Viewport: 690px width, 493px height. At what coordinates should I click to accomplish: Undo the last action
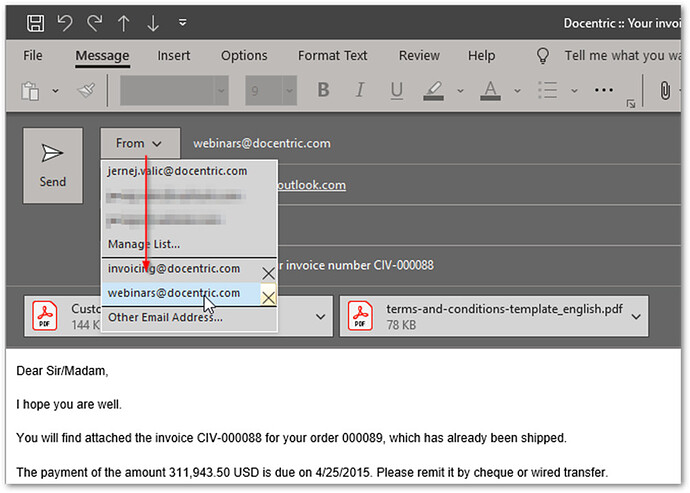point(65,22)
